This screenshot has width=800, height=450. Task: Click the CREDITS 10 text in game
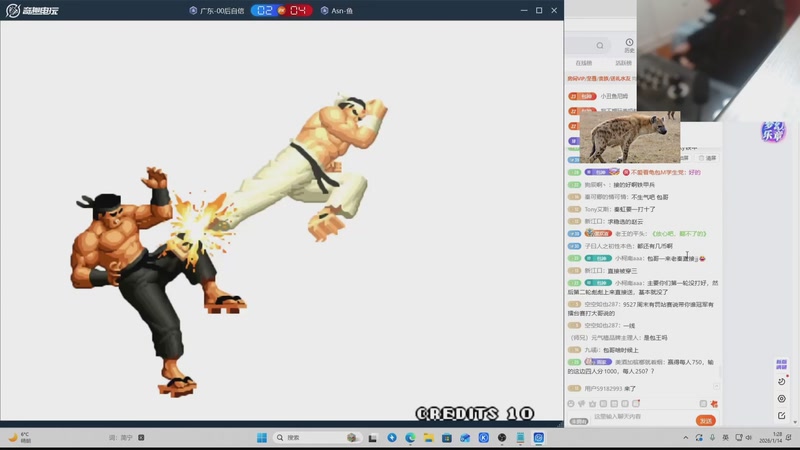pyautogui.click(x=475, y=413)
